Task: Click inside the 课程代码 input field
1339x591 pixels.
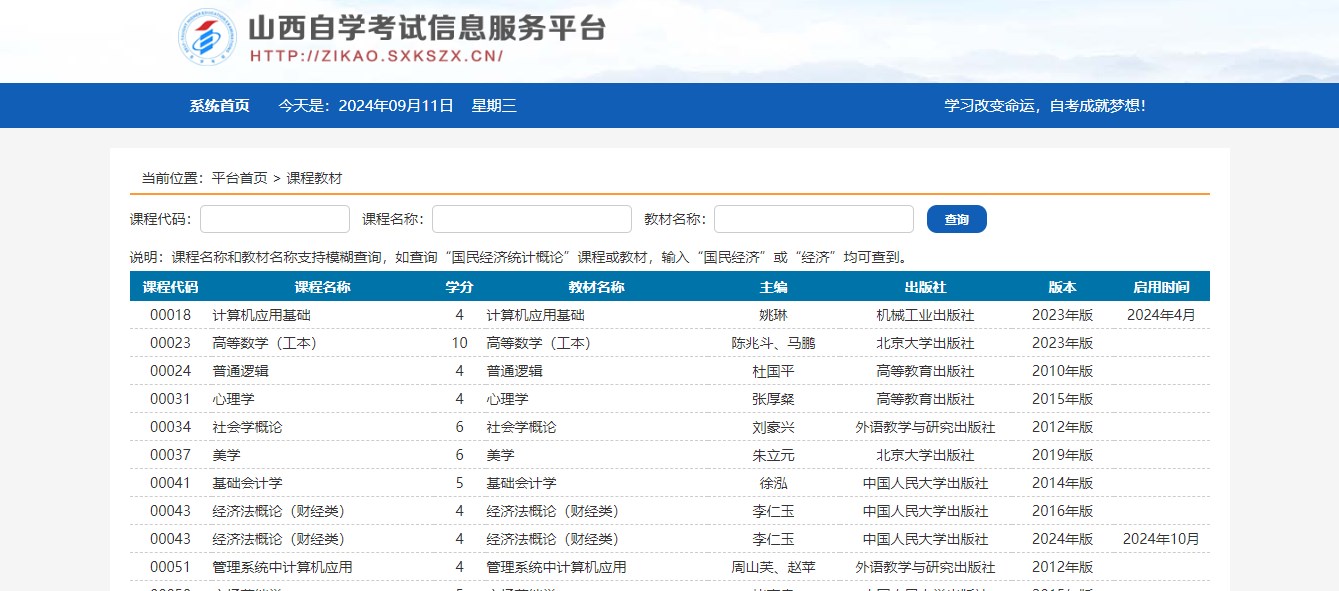Action: coord(274,217)
